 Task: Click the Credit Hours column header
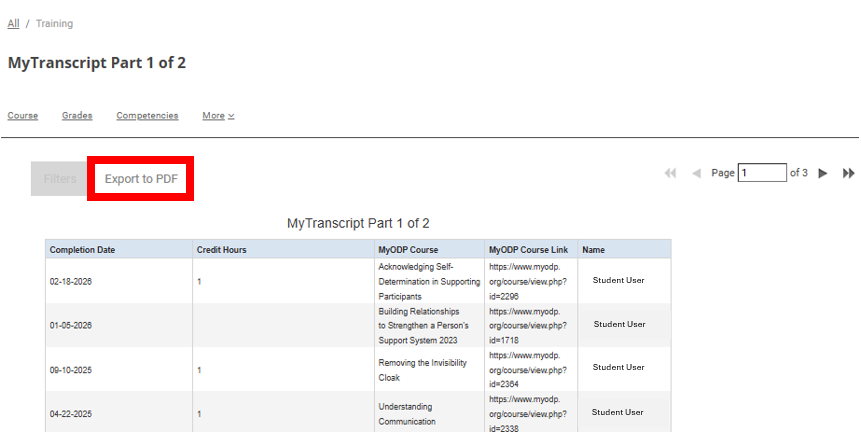point(221,249)
